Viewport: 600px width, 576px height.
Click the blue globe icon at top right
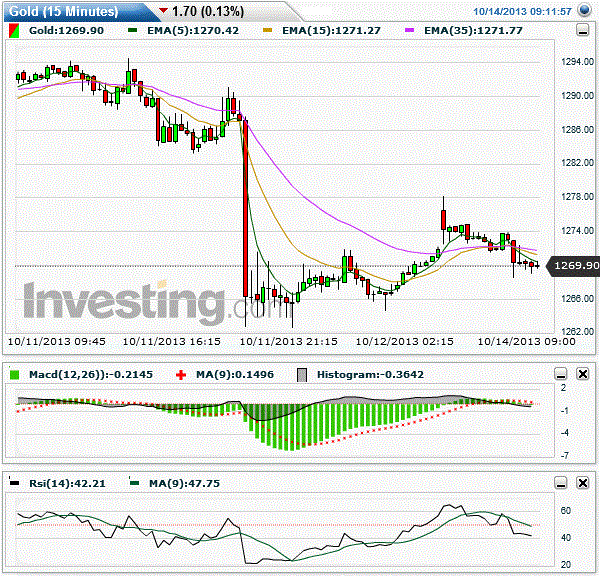584,10
